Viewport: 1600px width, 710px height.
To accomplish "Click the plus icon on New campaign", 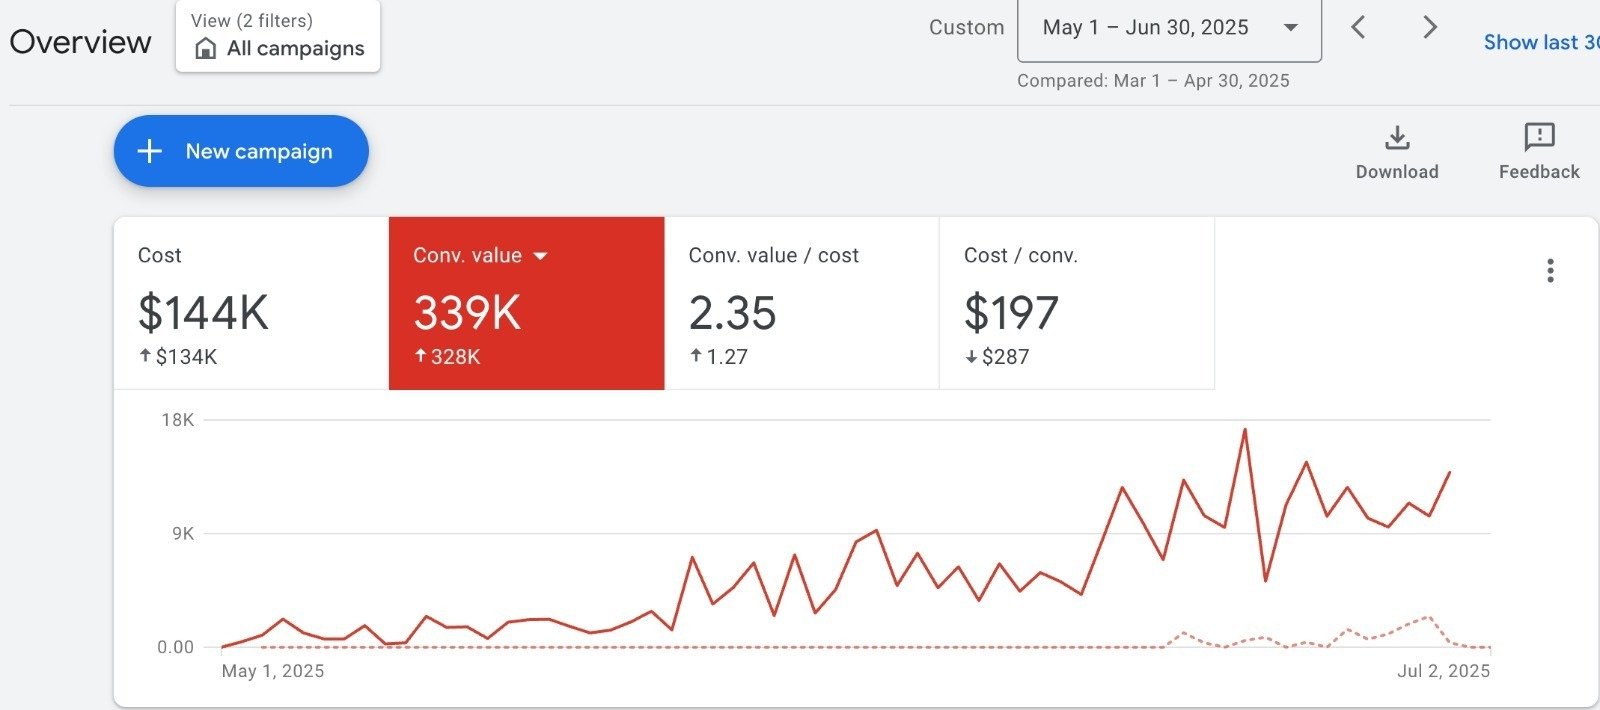I will click(150, 151).
